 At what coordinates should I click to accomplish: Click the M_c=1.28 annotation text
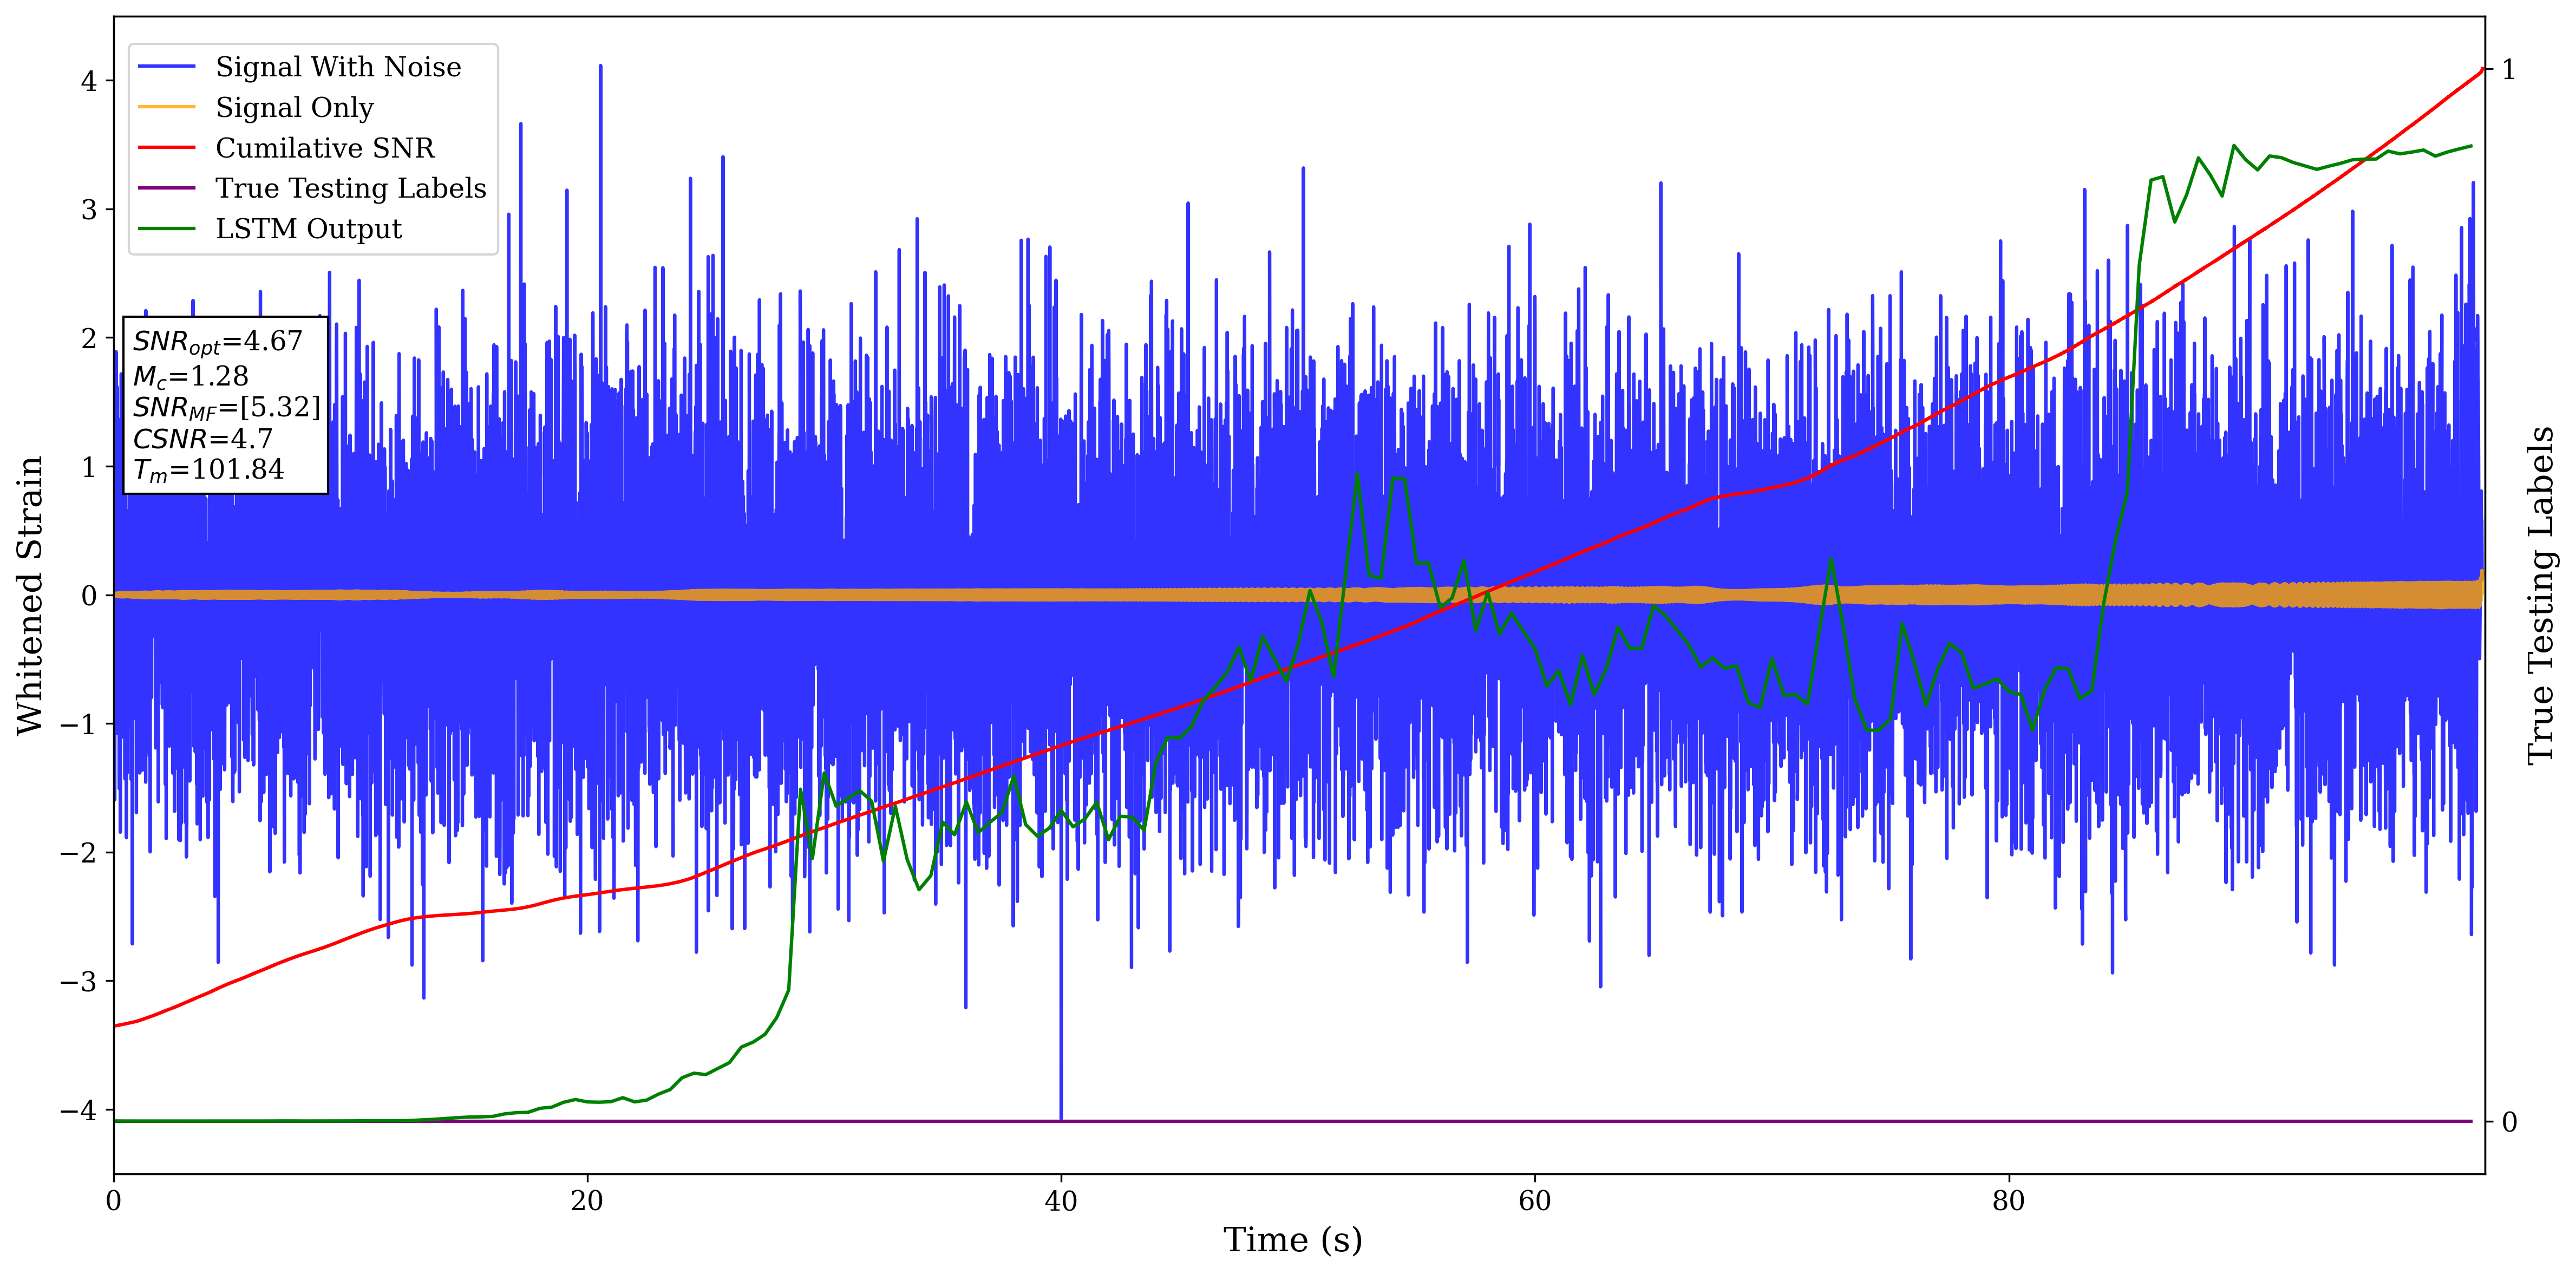[190, 376]
